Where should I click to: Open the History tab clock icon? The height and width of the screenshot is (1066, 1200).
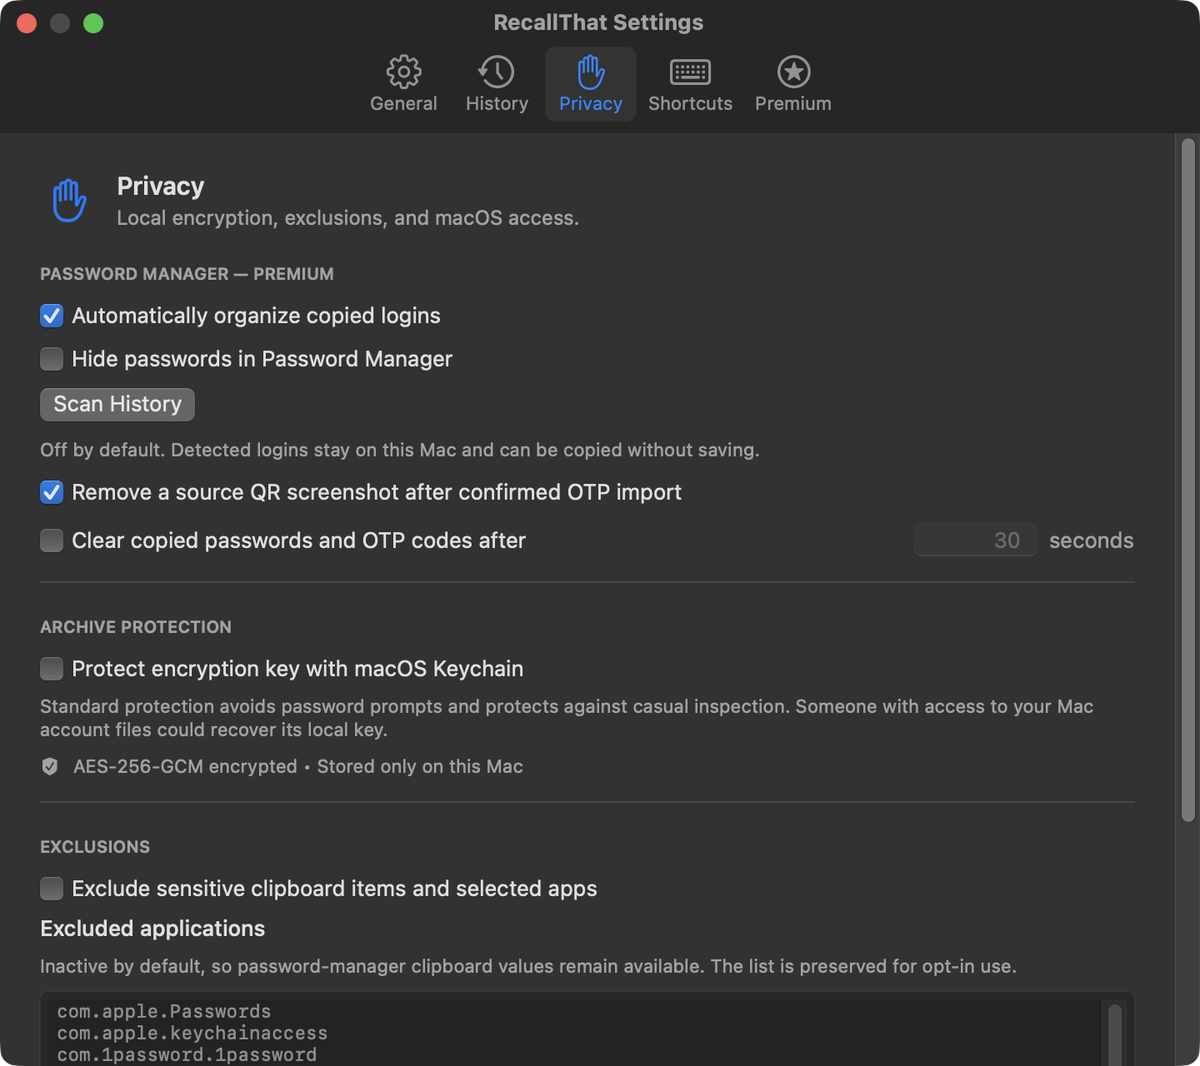(496, 72)
